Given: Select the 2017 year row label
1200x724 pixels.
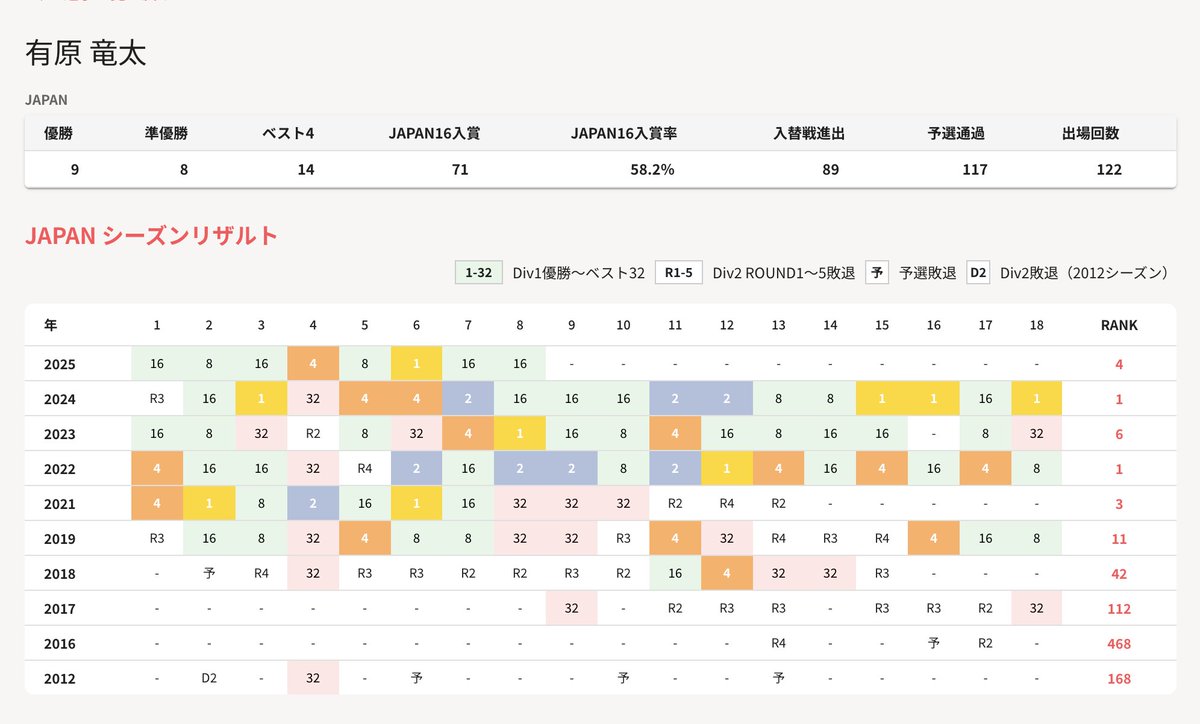Looking at the screenshot, I should click(x=60, y=609).
